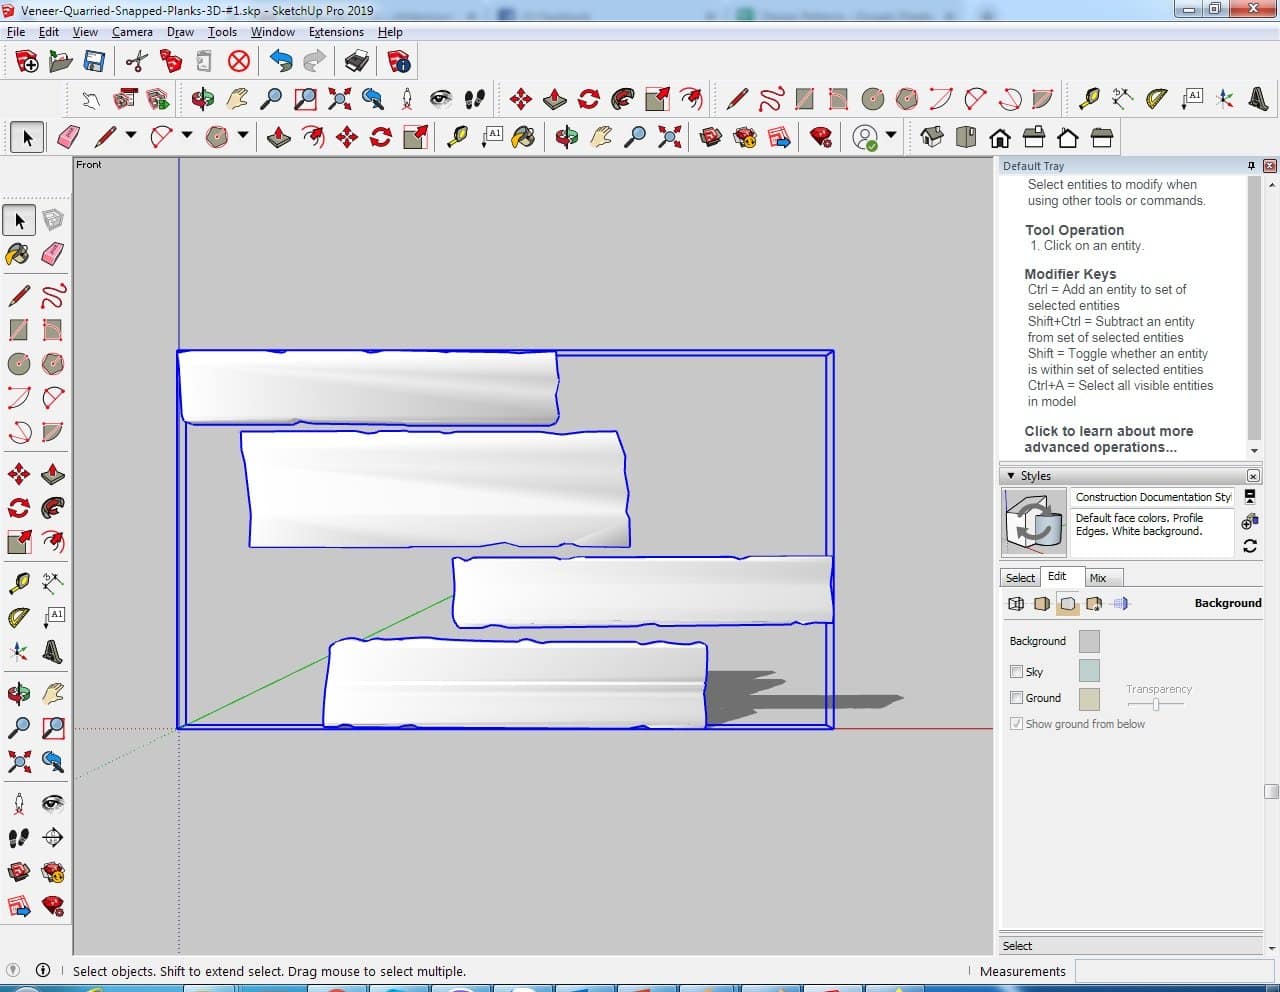
Task: Click the Background color swatch
Action: click(1089, 641)
